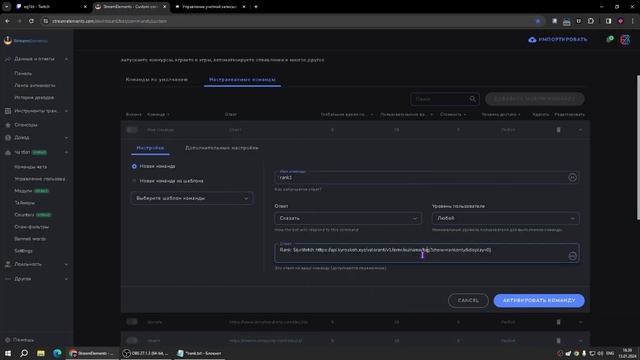Close the Twitch browser tab
This screenshot has height=360, width=640.
[85, 7]
